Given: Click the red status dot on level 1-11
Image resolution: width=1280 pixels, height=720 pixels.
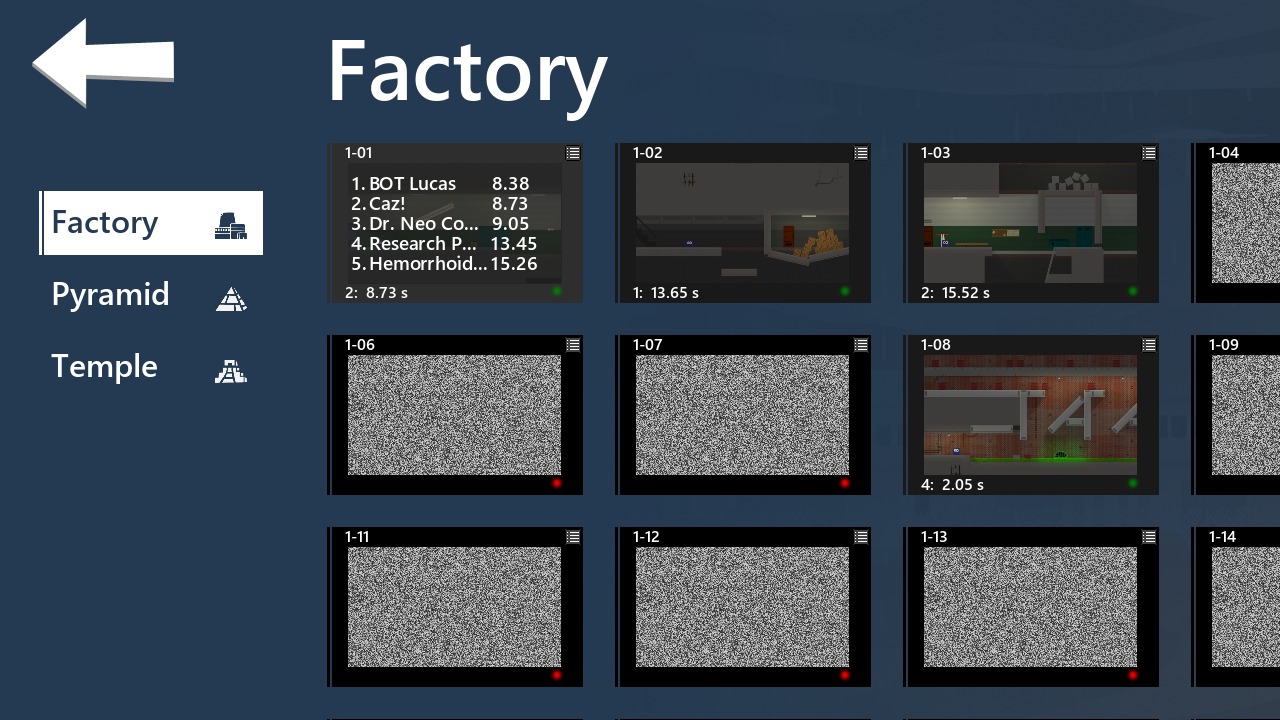Looking at the screenshot, I should tap(557, 675).
